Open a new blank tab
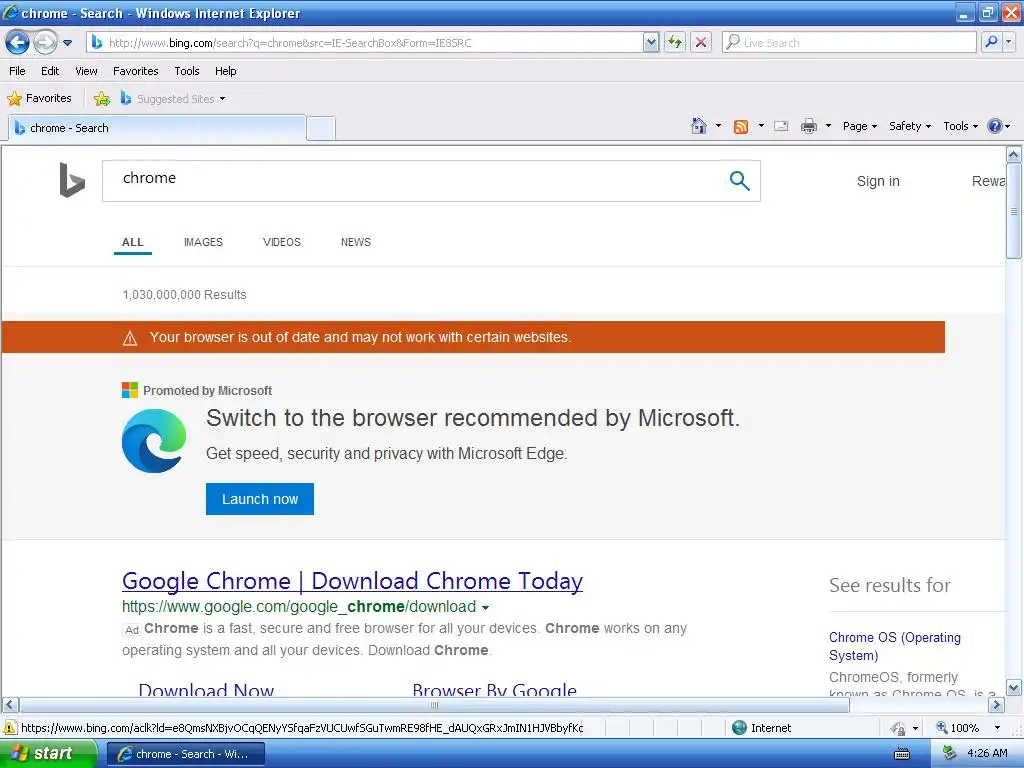The height and width of the screenshot is (768, 1024). click(321, 129)
